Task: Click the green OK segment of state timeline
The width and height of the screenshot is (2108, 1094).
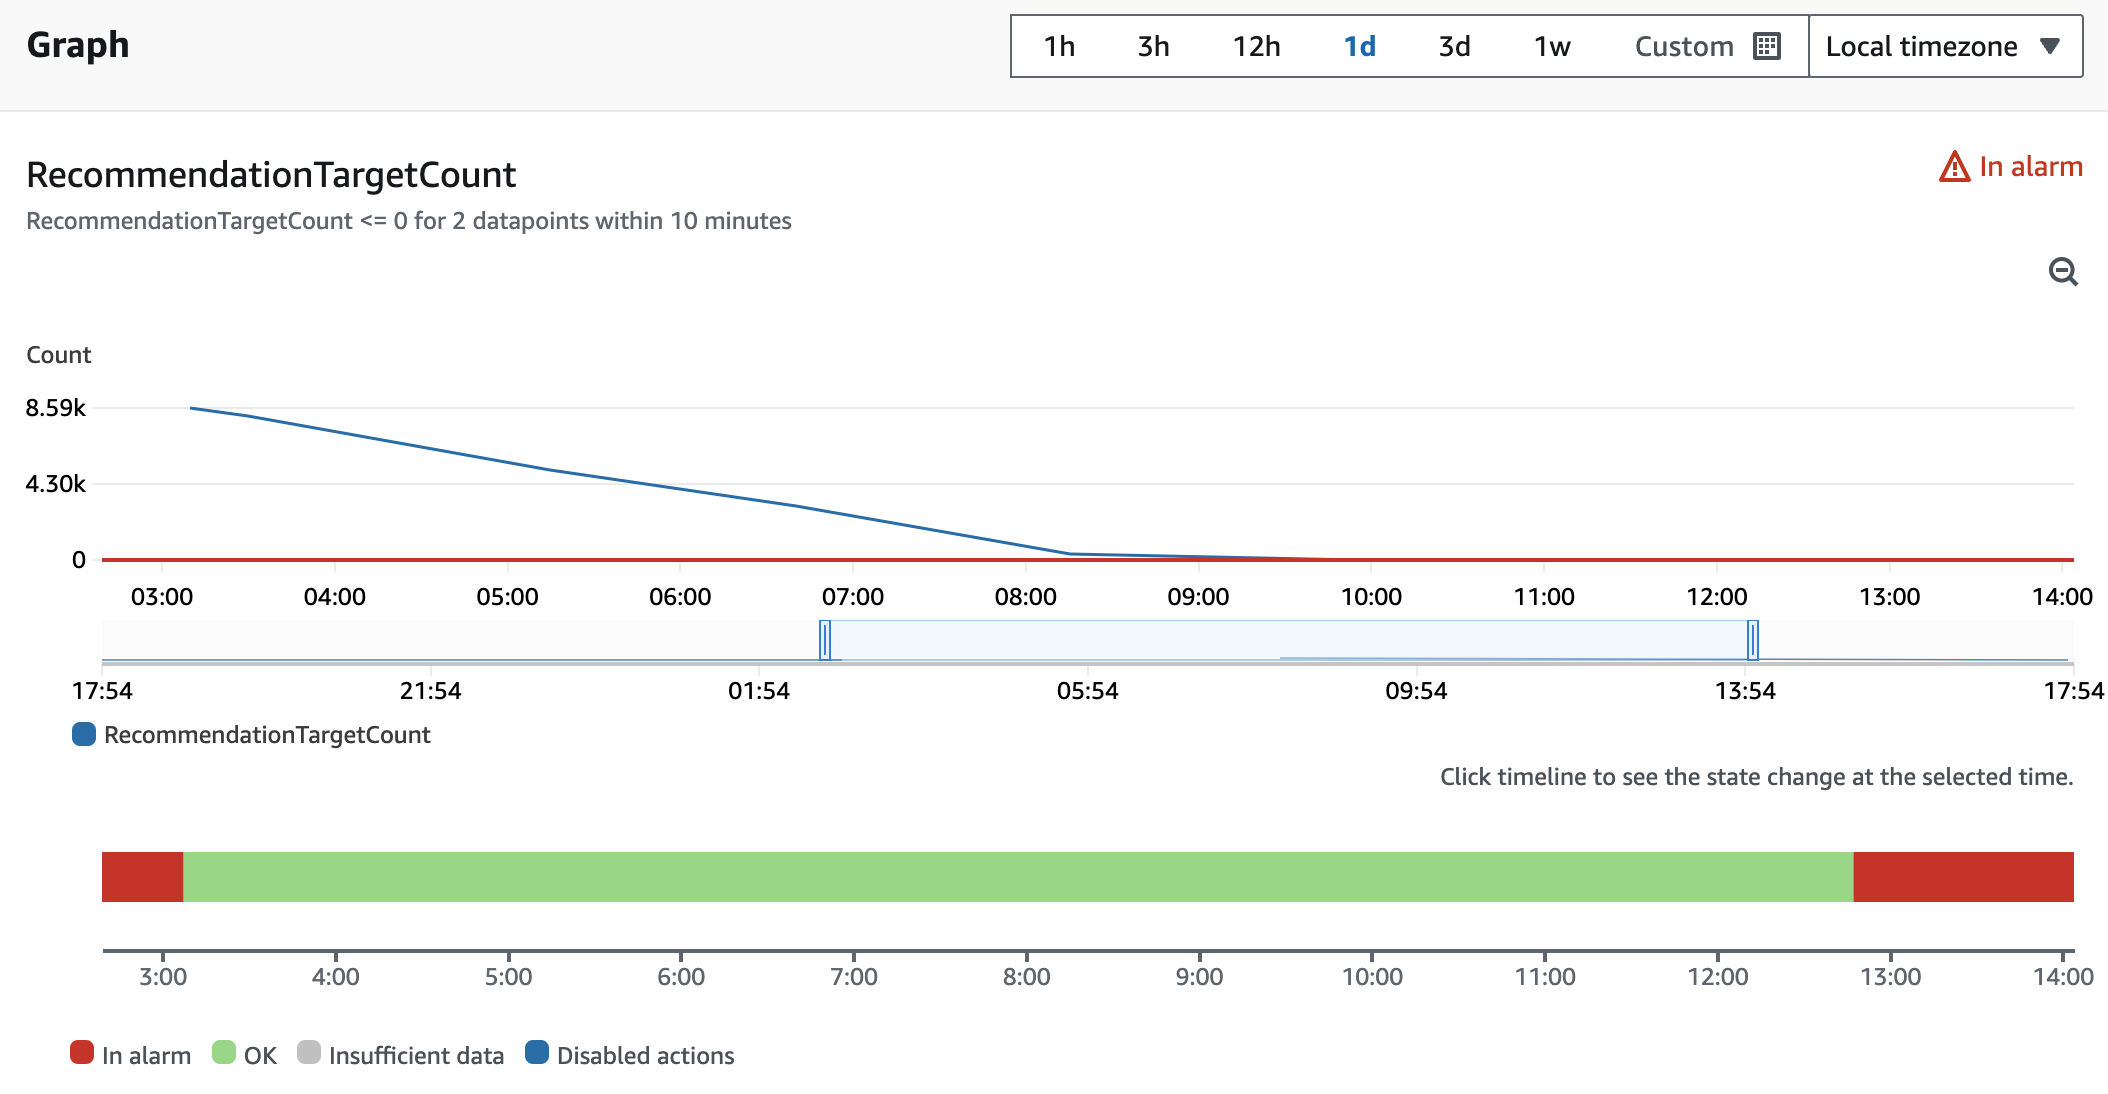Action: point(1018,877)
